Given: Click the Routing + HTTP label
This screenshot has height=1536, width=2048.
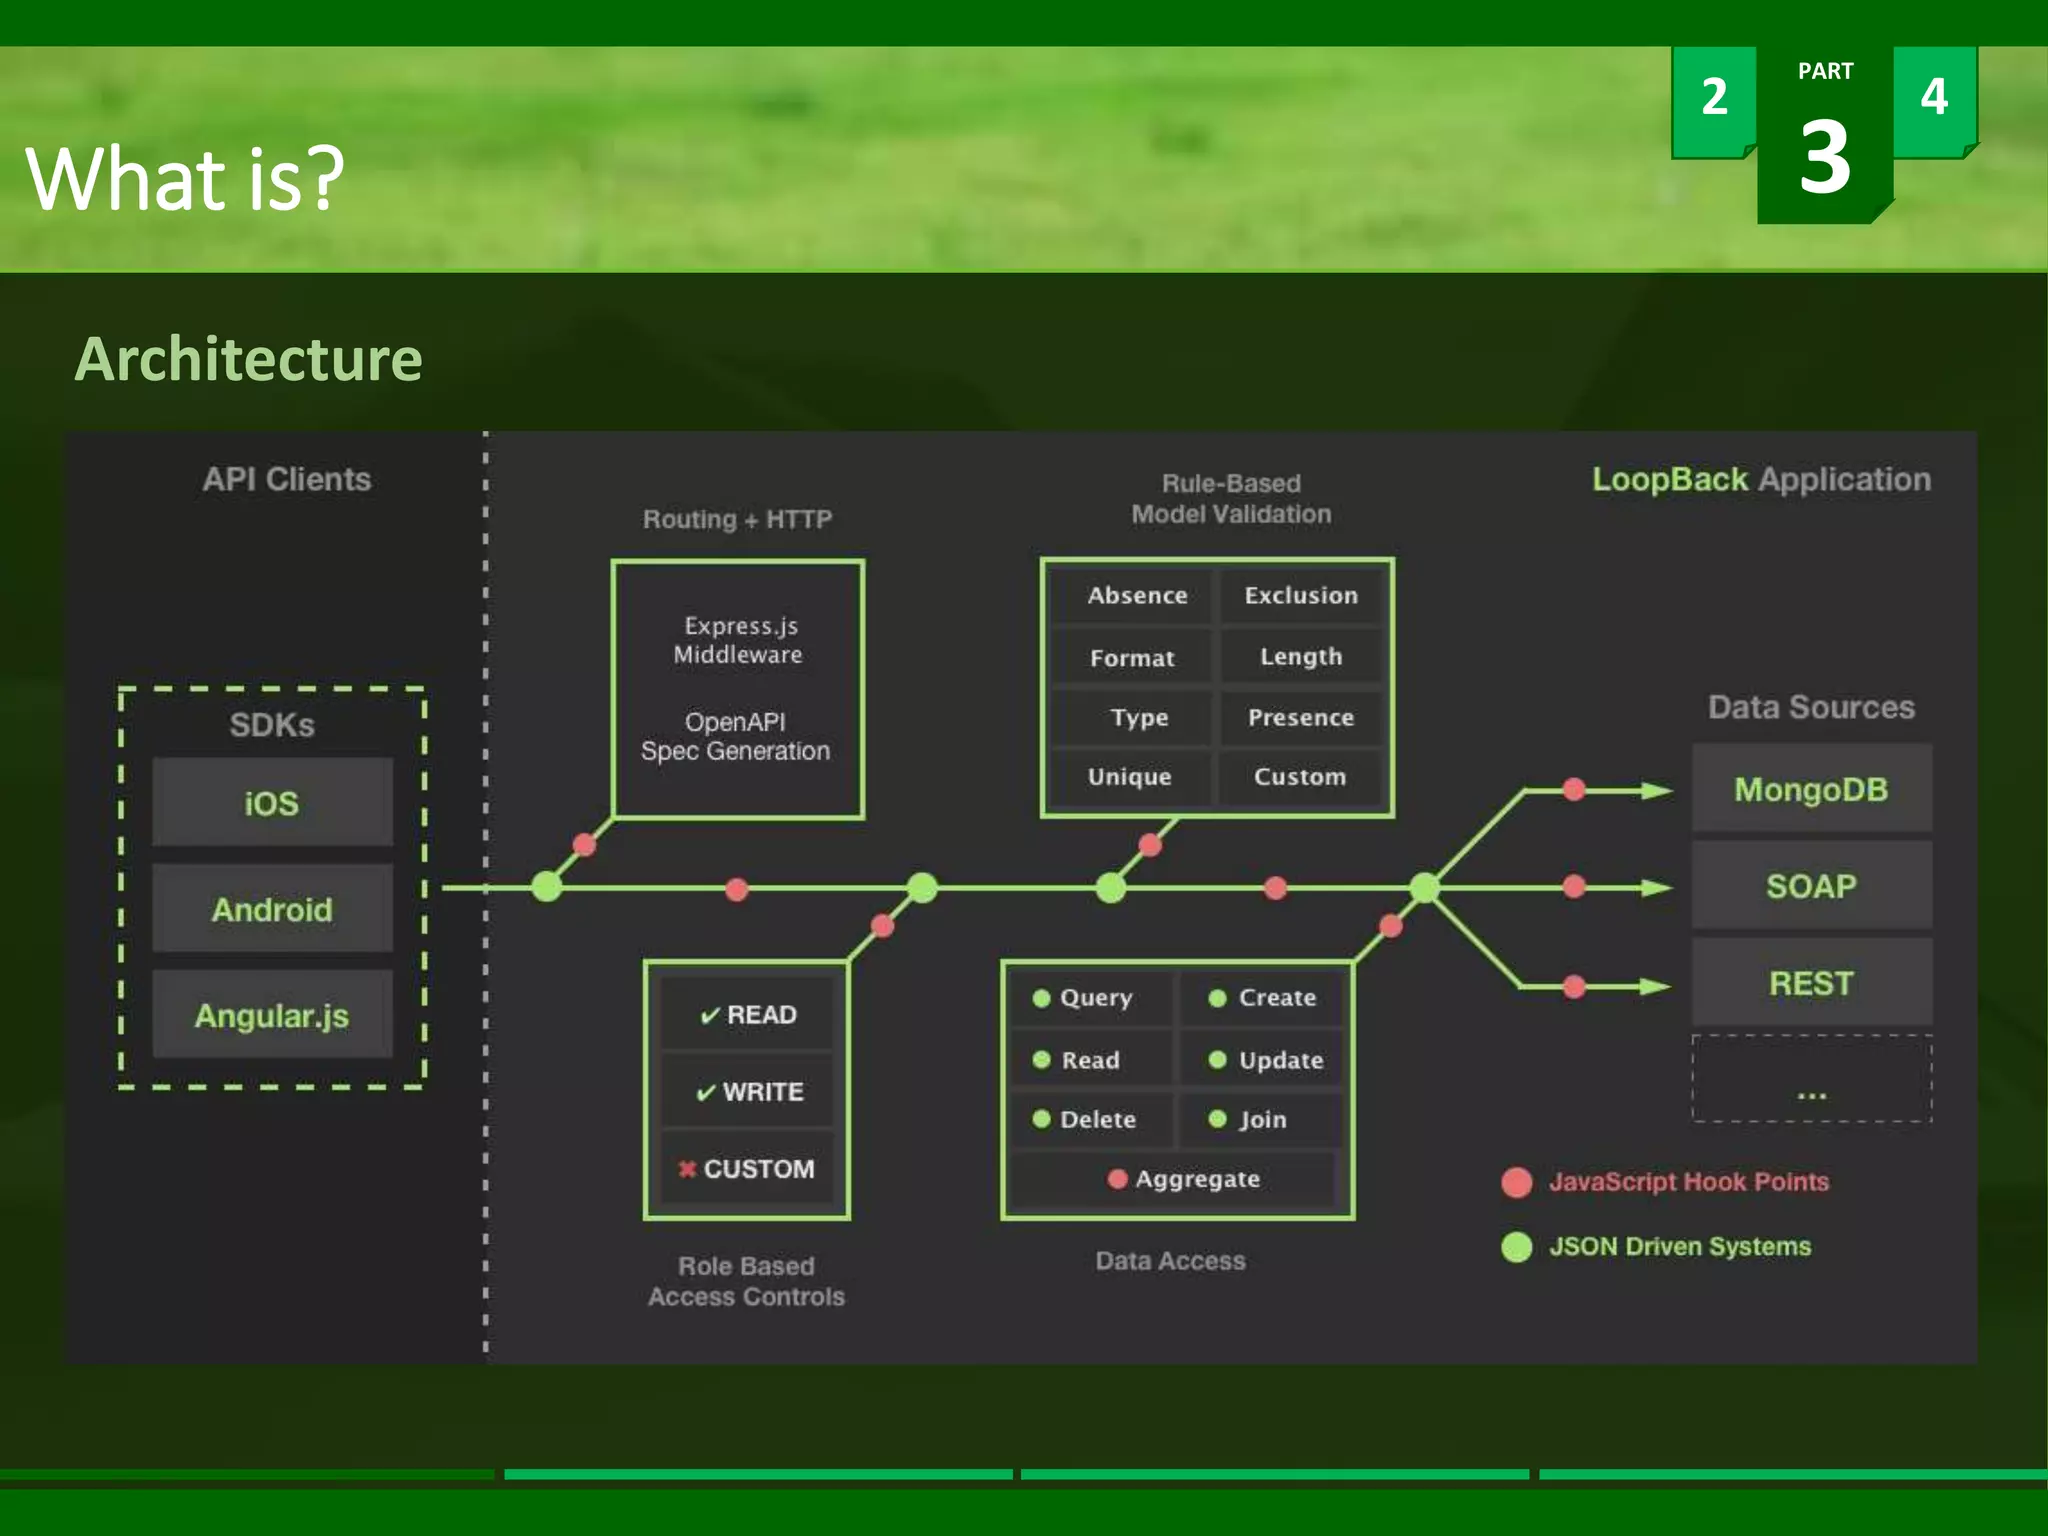Looking at the screenshot, I should pos(737,519).
